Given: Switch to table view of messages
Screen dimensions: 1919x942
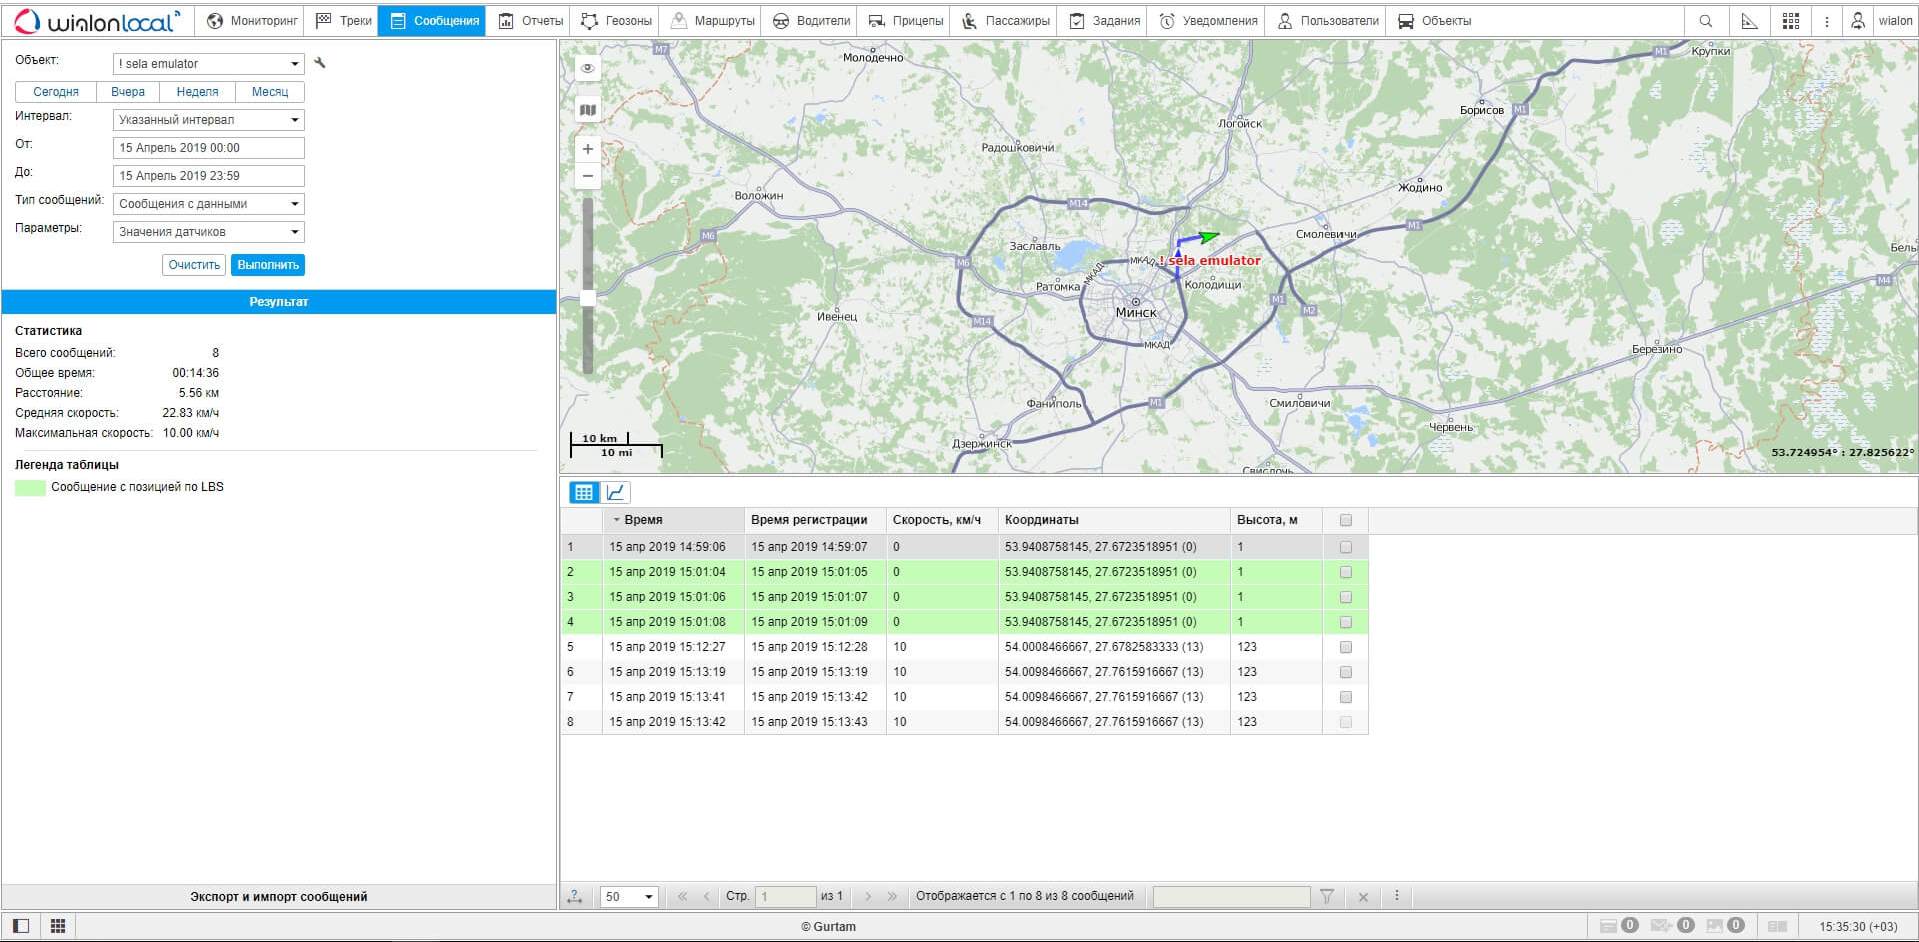Looking at the screenshot, I should click(x=584, y=492).
